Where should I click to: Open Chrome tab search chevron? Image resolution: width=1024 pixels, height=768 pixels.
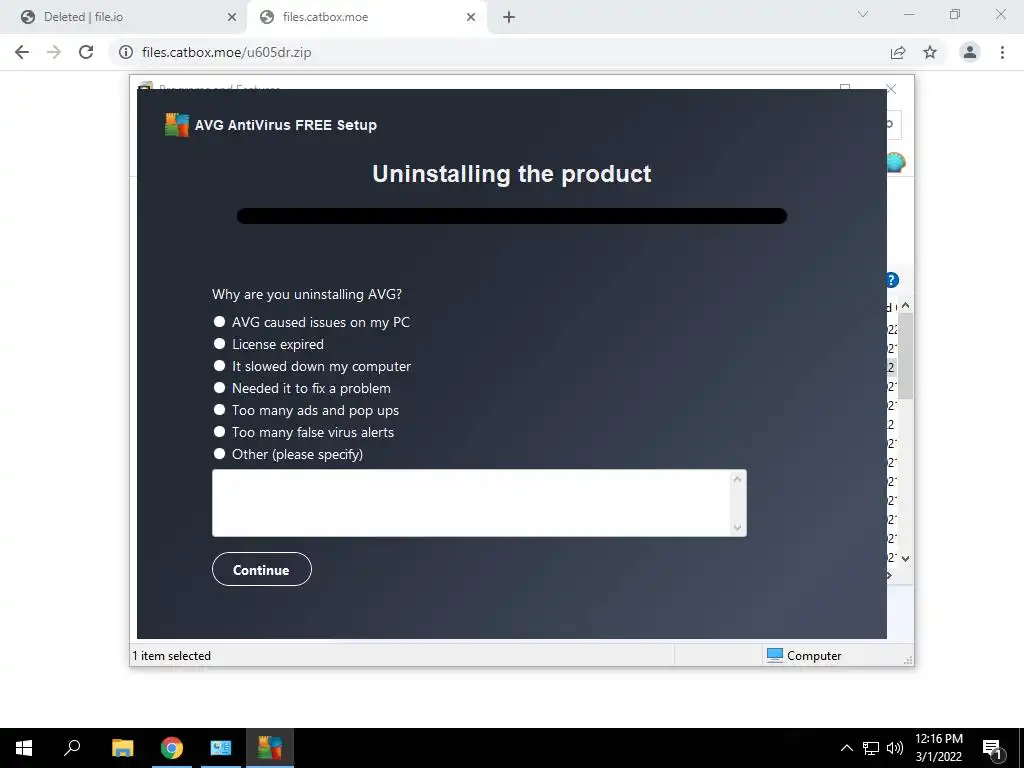pyautogui.click(x=863, y=14)
